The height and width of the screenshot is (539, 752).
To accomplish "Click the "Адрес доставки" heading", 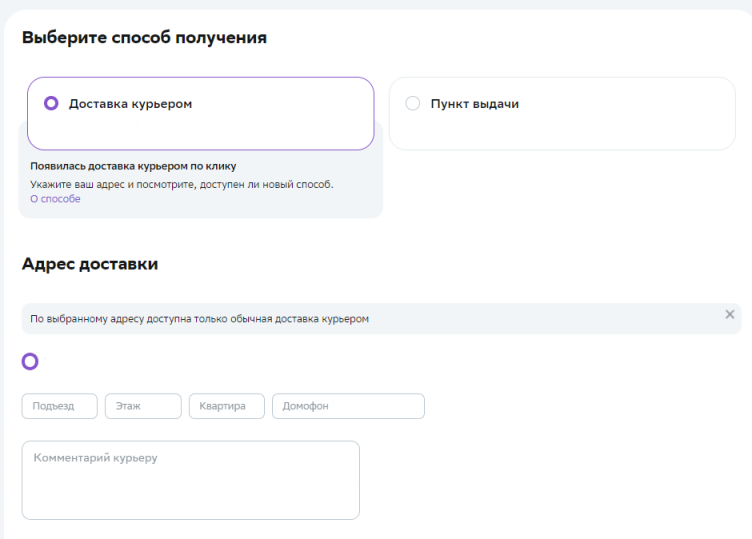I will pos(90,264).
